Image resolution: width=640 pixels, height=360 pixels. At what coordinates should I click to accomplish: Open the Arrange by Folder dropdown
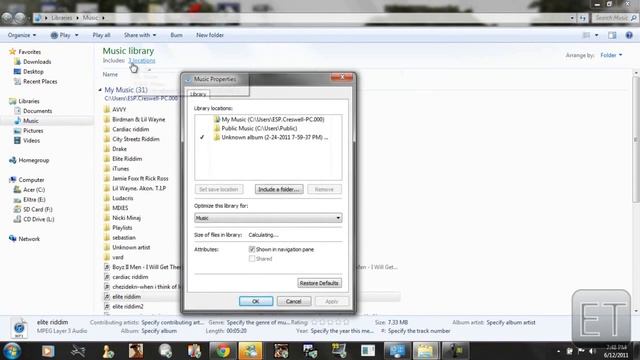611,55
